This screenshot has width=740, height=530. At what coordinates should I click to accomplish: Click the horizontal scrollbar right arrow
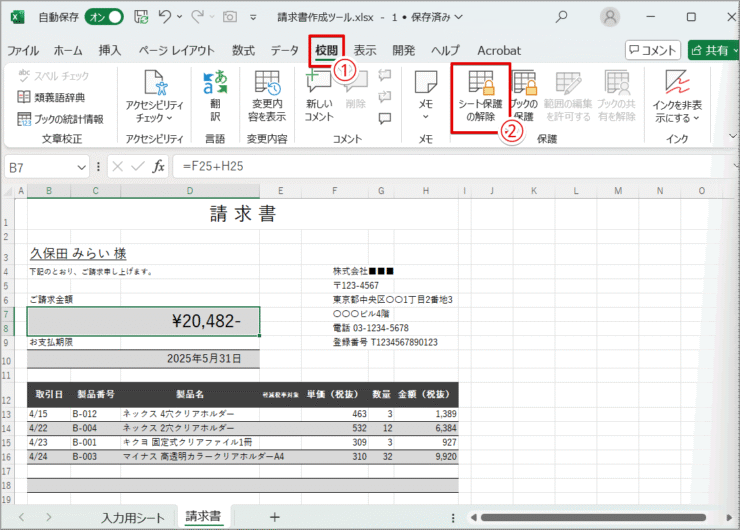click(730, 518)
